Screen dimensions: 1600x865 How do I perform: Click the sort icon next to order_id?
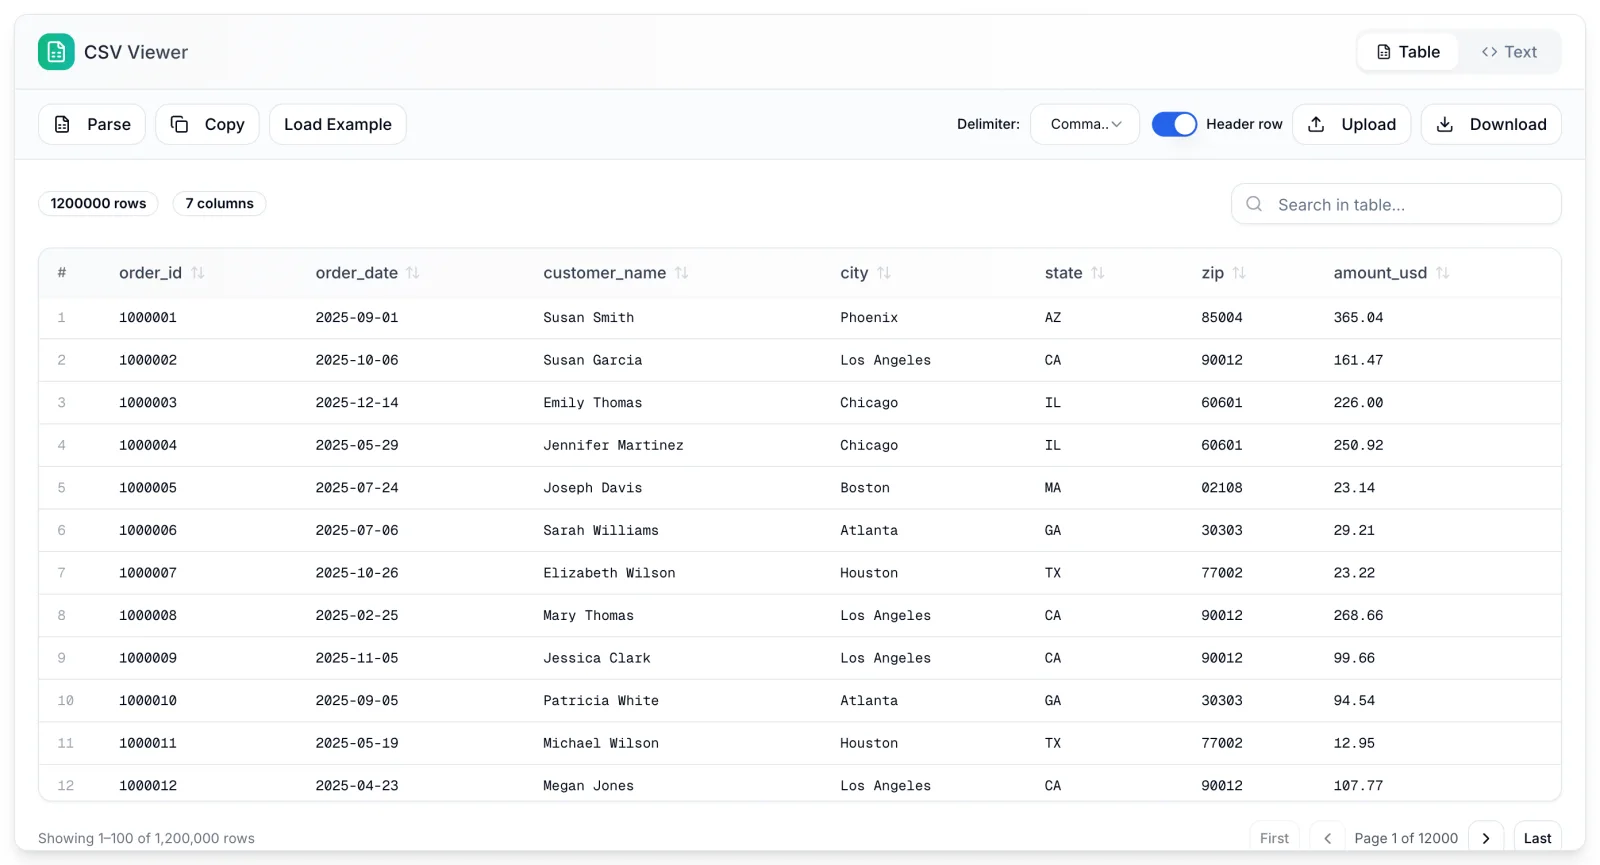pos(198,273)
